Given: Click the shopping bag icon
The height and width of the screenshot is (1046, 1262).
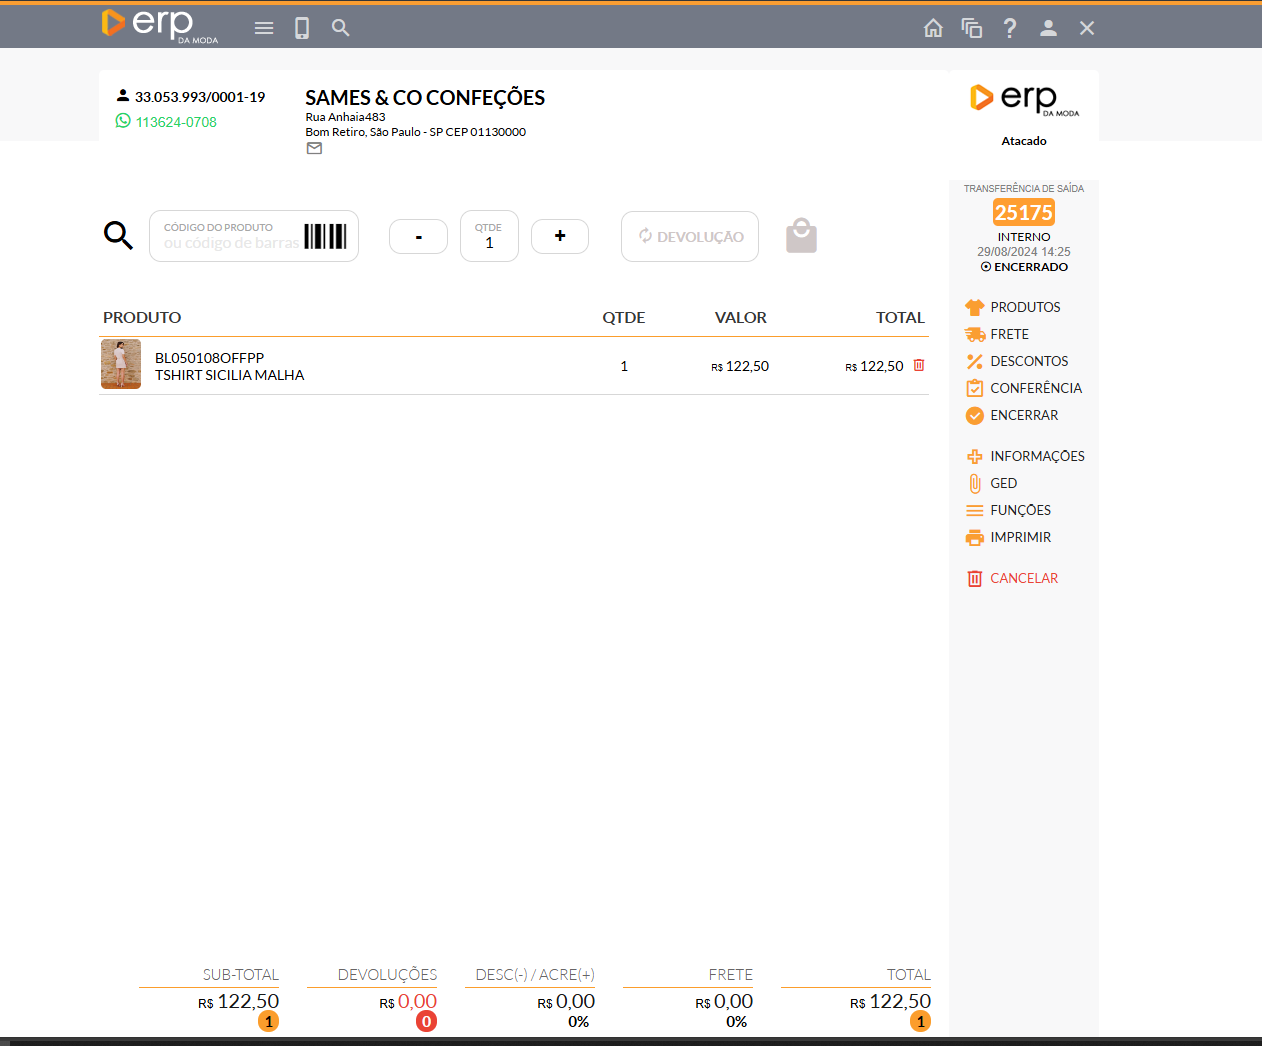Looking at the screenshot, I should [x=801, y=236].
